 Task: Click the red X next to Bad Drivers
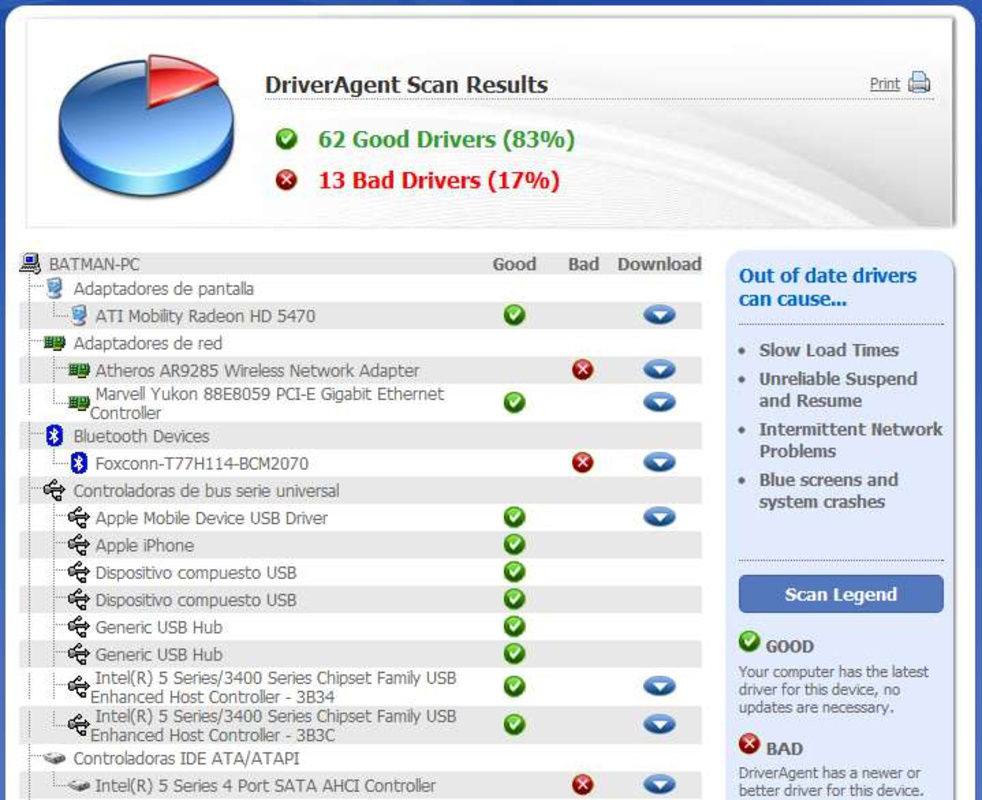click(x=286, y=180)
